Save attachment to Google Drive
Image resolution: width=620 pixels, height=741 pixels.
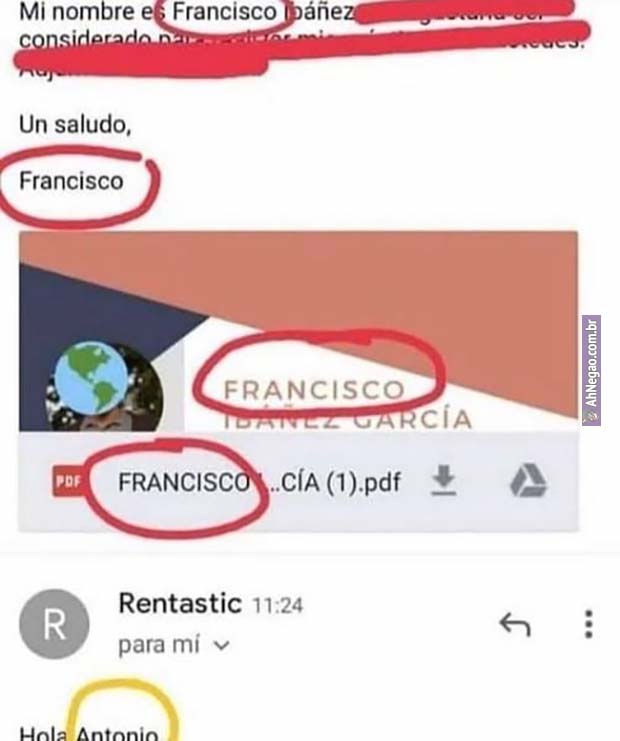tap(529, 481)
